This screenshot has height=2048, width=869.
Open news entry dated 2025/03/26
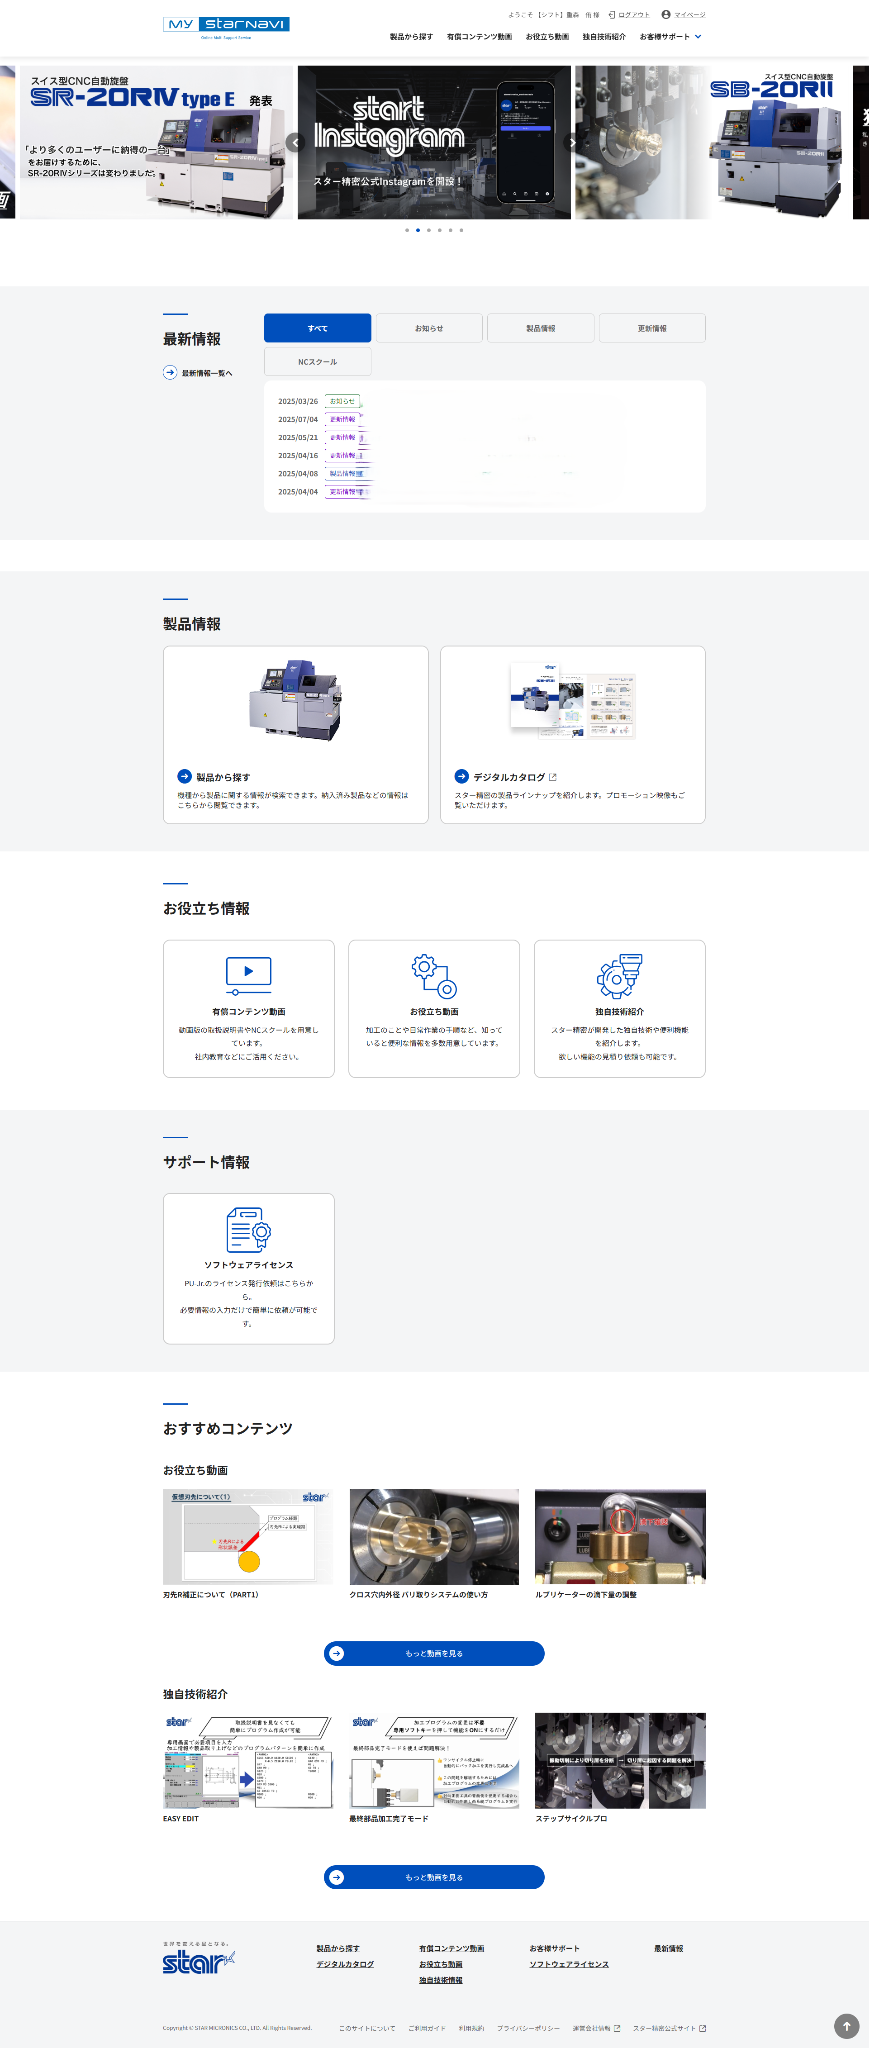coord(485,401)
